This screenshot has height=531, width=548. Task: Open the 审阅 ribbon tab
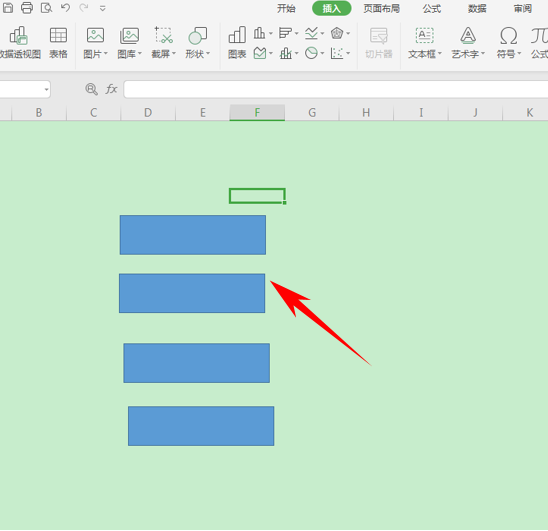[522, 8]
